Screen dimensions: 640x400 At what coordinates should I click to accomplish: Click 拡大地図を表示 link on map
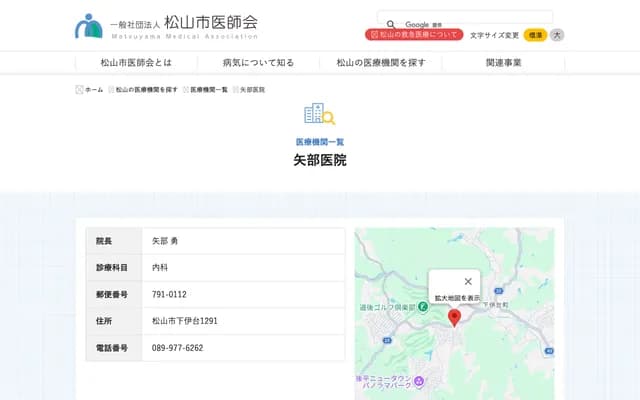[x=456, y=298]
